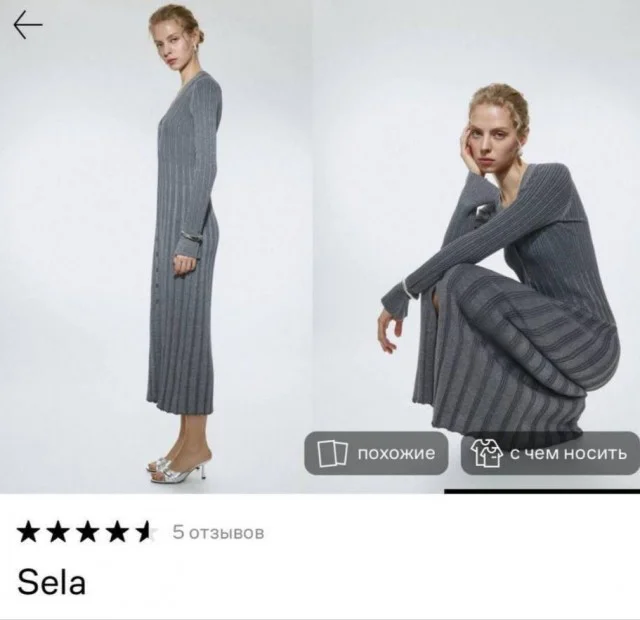Screen dimensions: 640x620
Task: Open the Sela brand name
Action: 51,582
